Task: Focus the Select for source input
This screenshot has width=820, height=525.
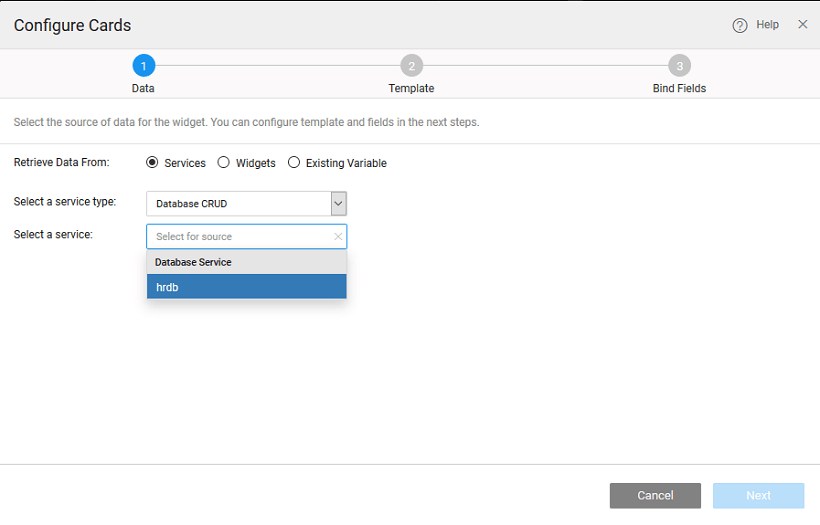Action: point(238,237)
